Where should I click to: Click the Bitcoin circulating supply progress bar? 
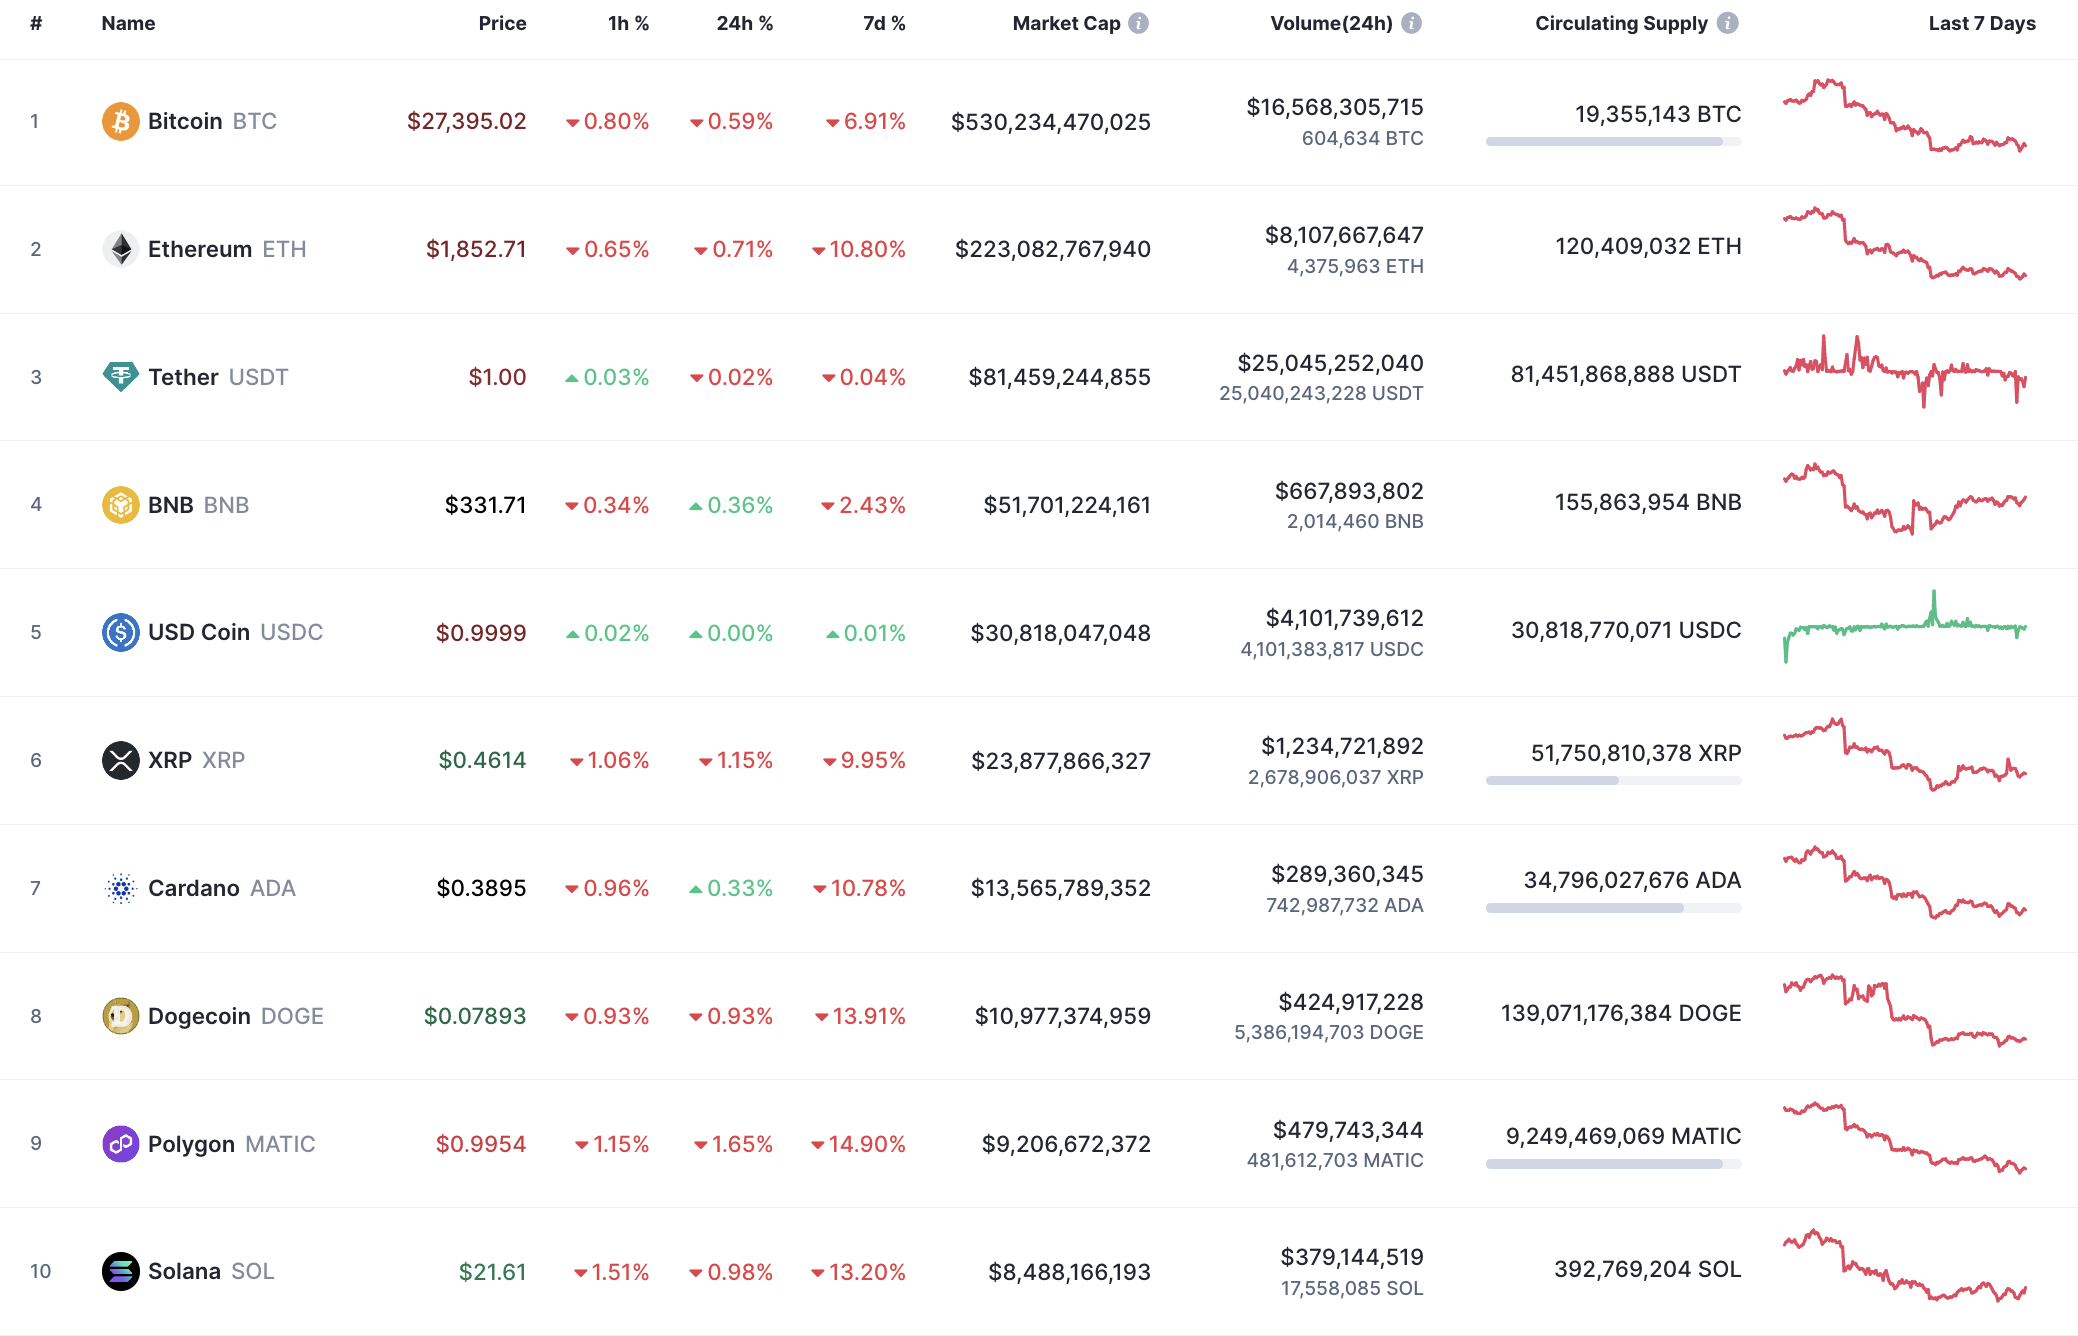tap(1612, 141)
